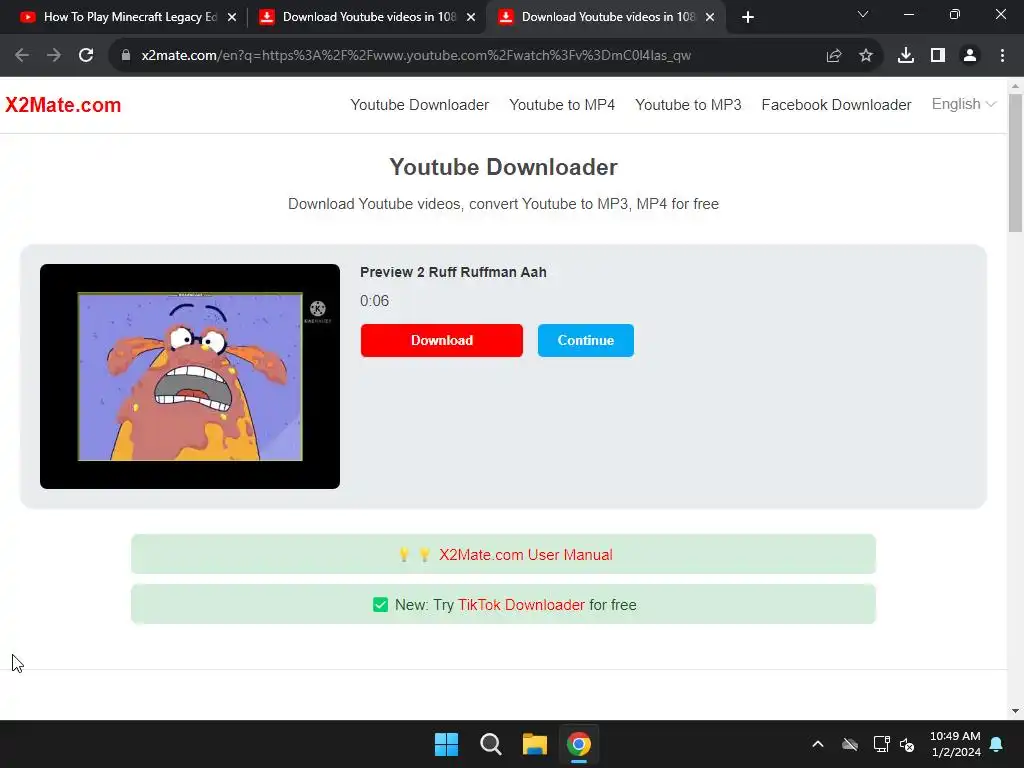Toggle the browser side panel icon
1024x768 pixels.
[938, 56]
